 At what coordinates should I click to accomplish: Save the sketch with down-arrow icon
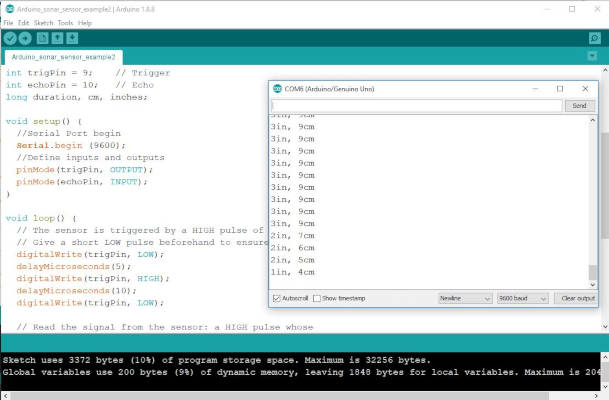pyautogui.click(x=72, y=38)
